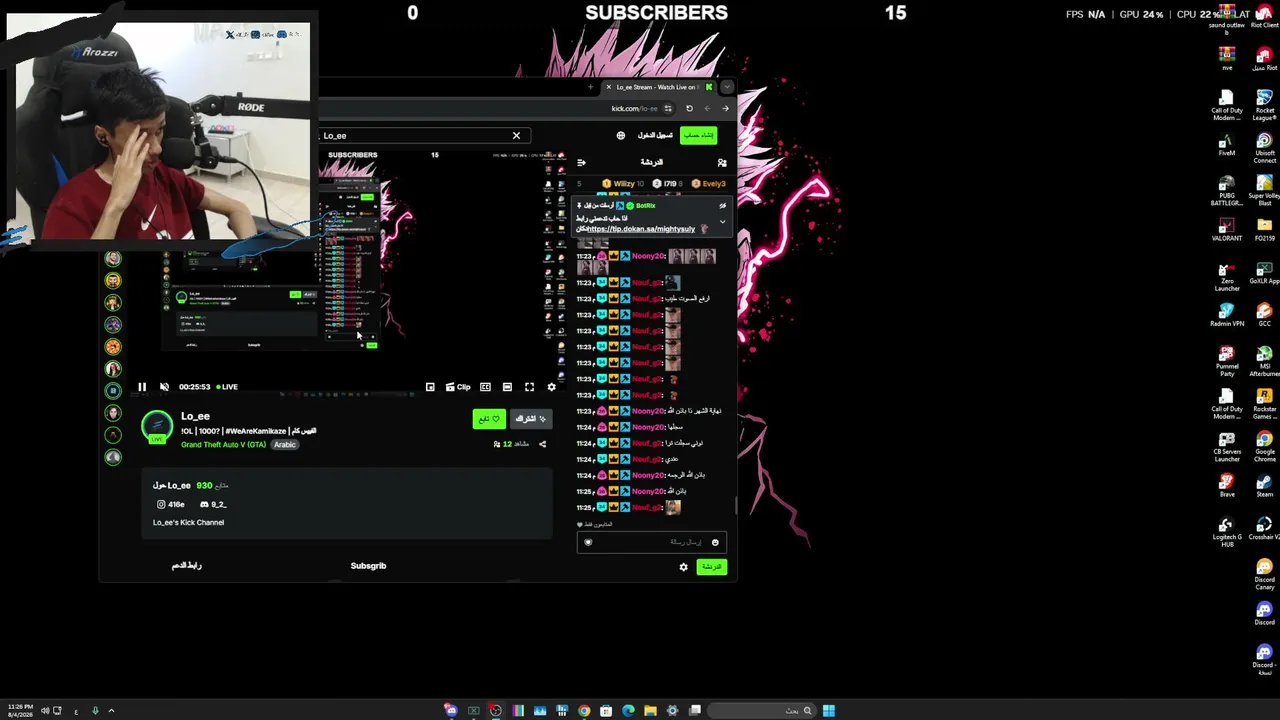Viewport: 1280px width, 720px height.
Task: Click the kick.com address bar
Action: pyautogui.click(x=636, y=108)
